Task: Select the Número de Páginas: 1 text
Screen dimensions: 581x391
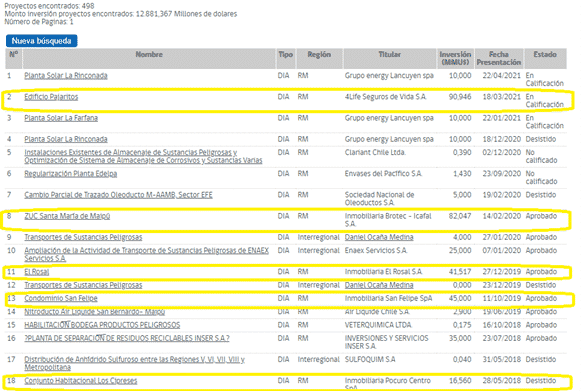Action: coord(39,22)
